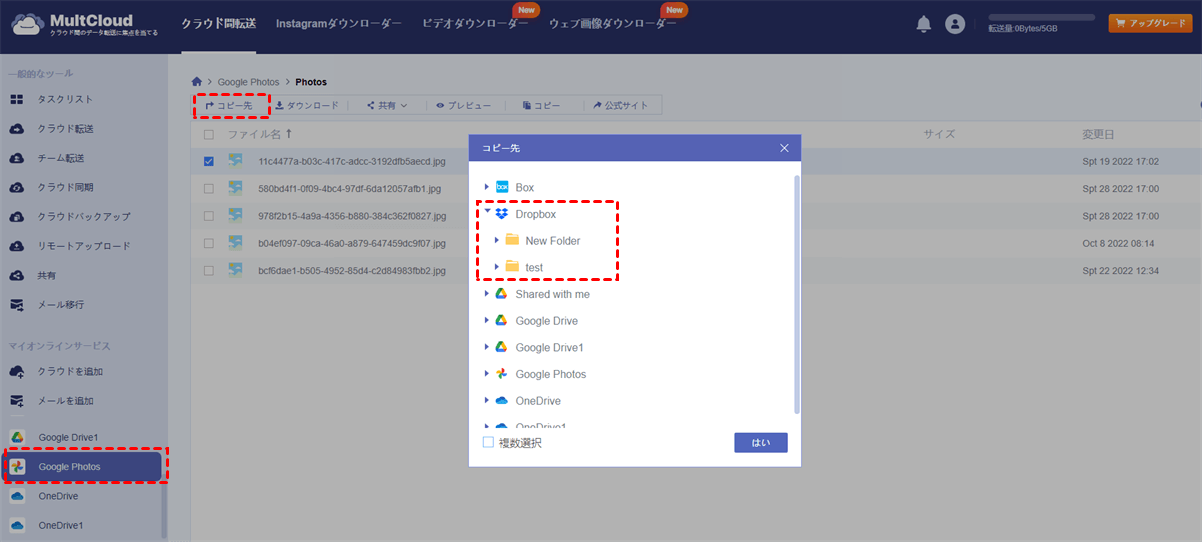Viewport: 1202px width, 542px height.
Task: Click the アップグレード button
Action: point(1150,23)
